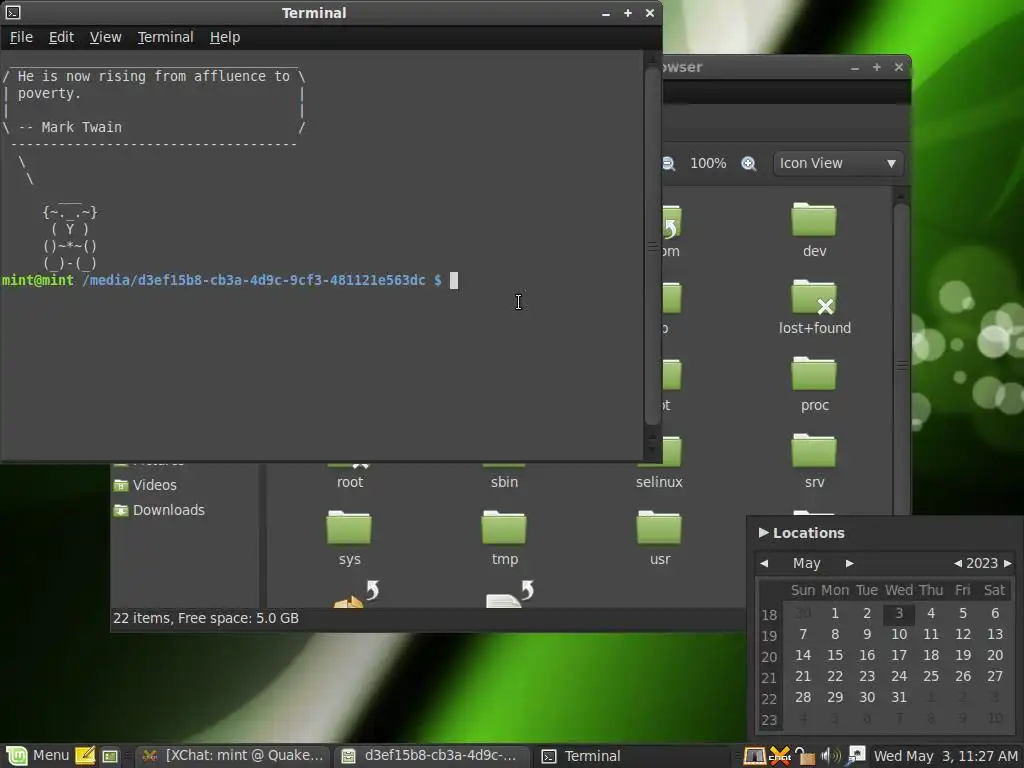Screen dimensions: 1024x768
Task: Click the Downloads folder icon in sidebar
Action: tap(121, 510)
